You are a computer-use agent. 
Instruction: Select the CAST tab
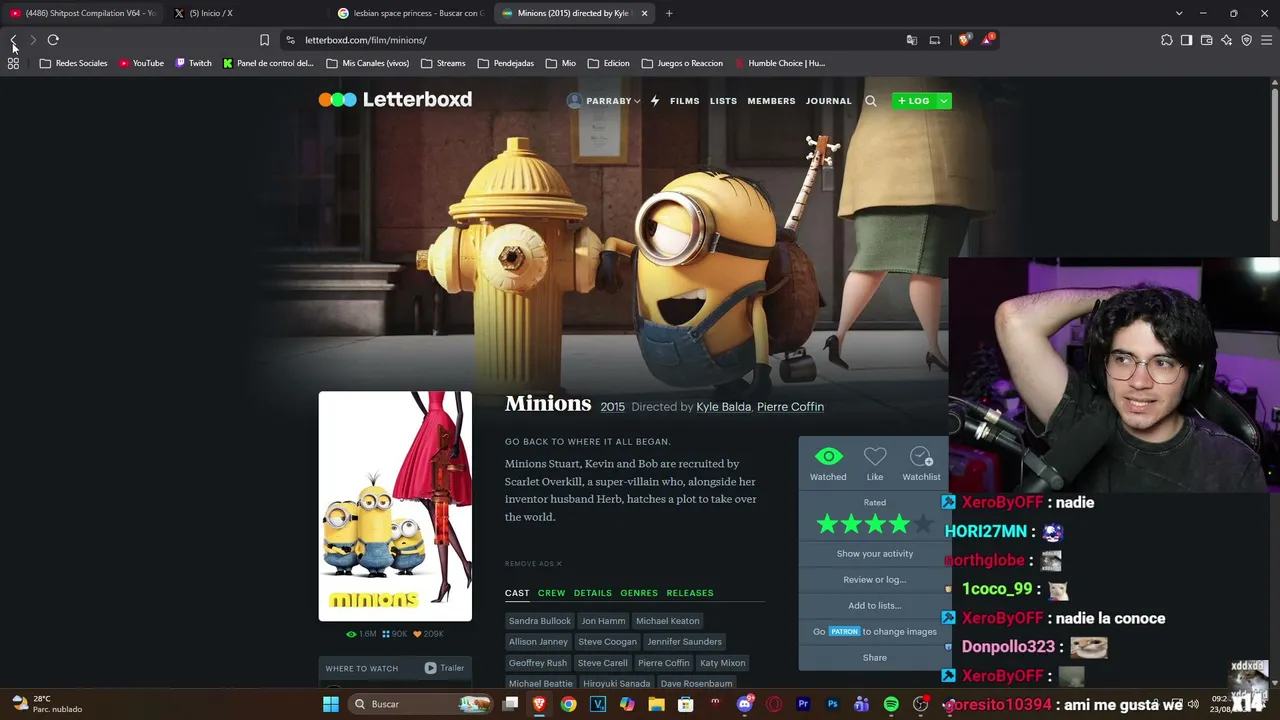coord(517,593)
